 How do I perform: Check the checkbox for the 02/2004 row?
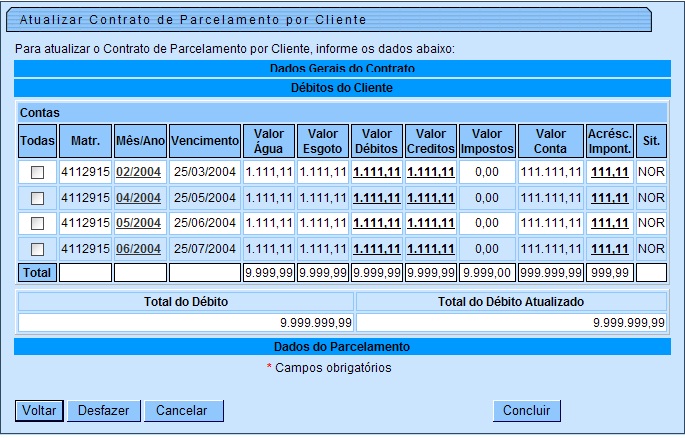(37, 172)
